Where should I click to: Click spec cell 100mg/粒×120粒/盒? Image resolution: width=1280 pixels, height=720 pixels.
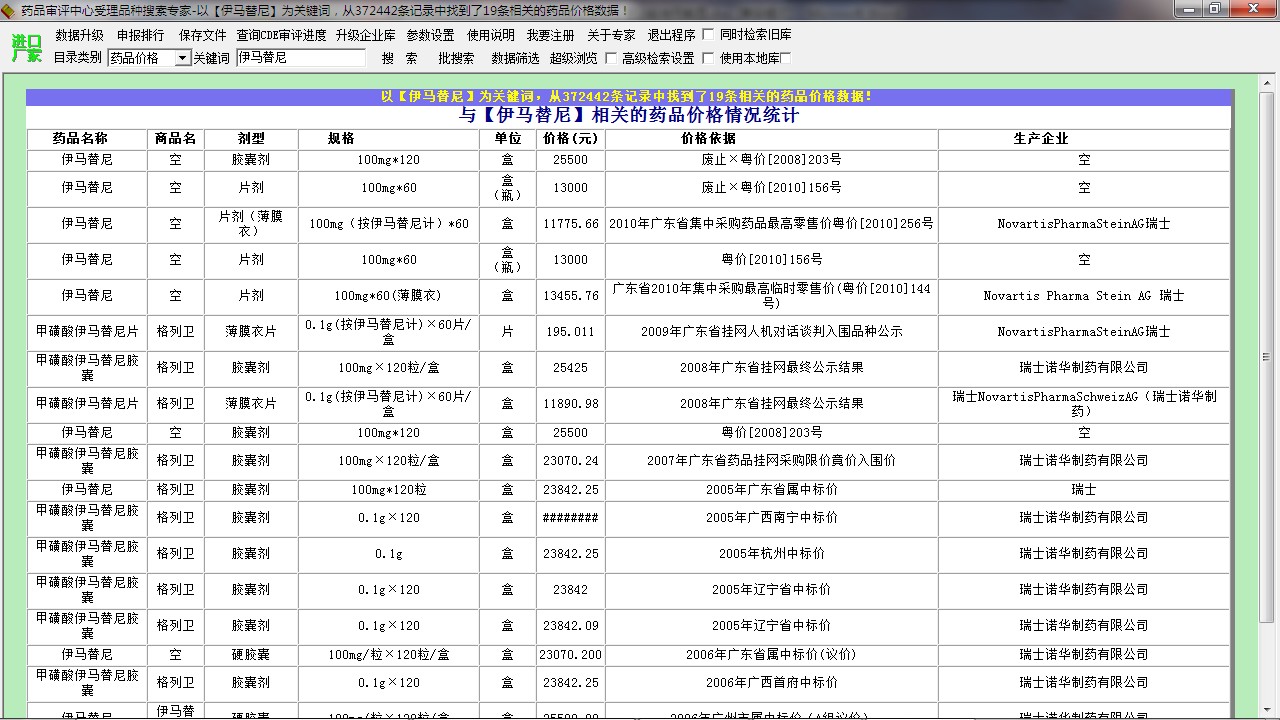point(388,655)
